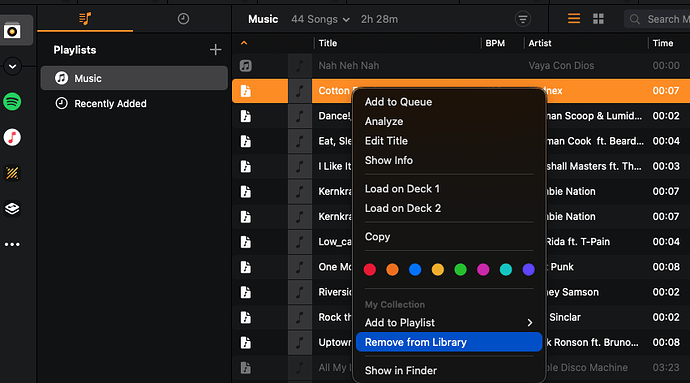Image resolution: width=690 pixels, height=383 pixels.
Task: Apply the purple color tag
Action: [529, 269]
